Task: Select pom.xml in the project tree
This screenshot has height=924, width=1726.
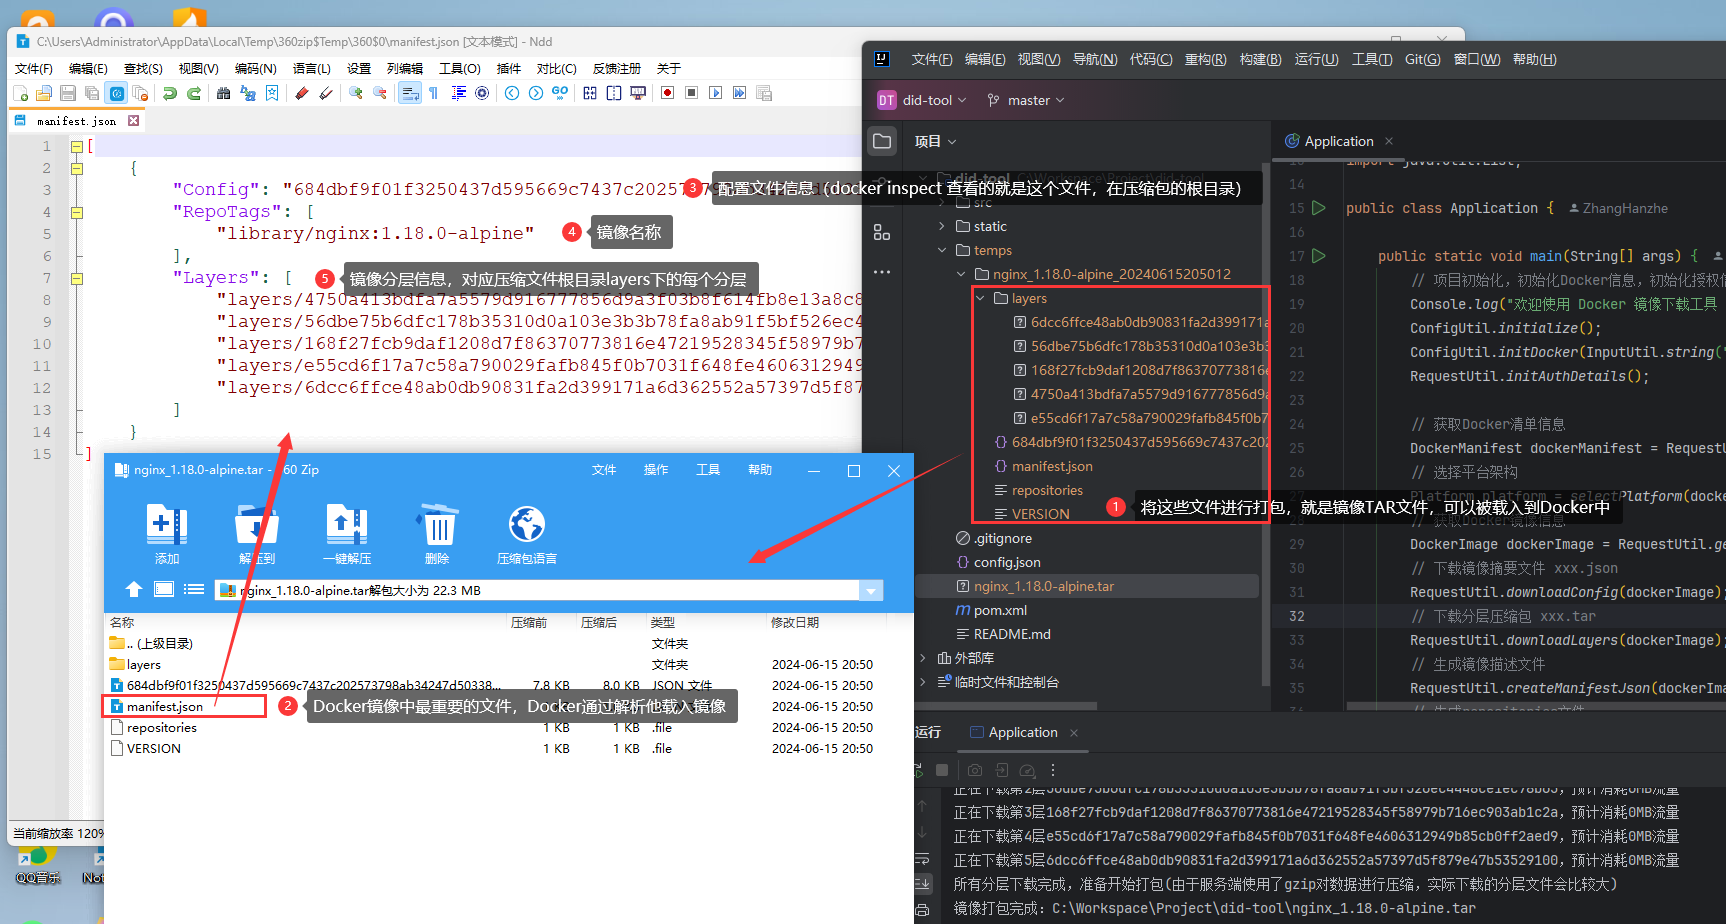Action: pos(1000,610)
